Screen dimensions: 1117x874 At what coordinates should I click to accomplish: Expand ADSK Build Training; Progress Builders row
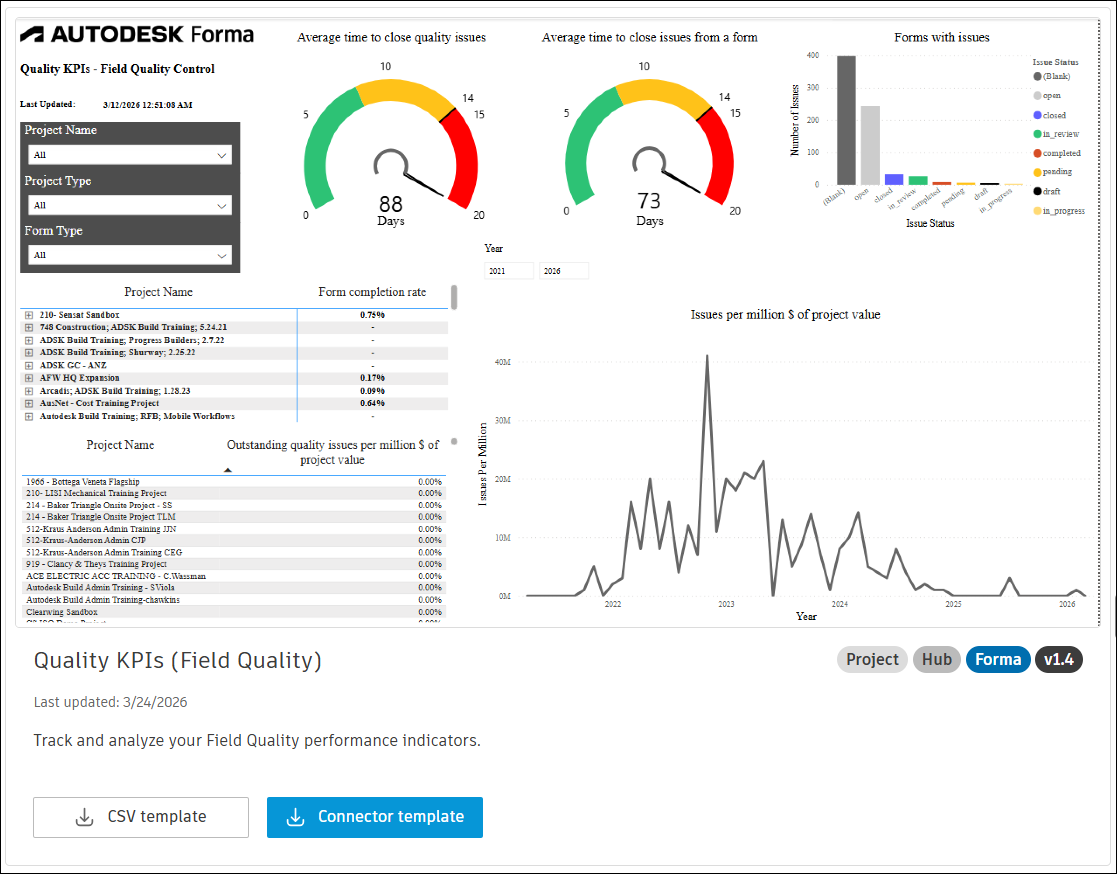tap(28, 340)
